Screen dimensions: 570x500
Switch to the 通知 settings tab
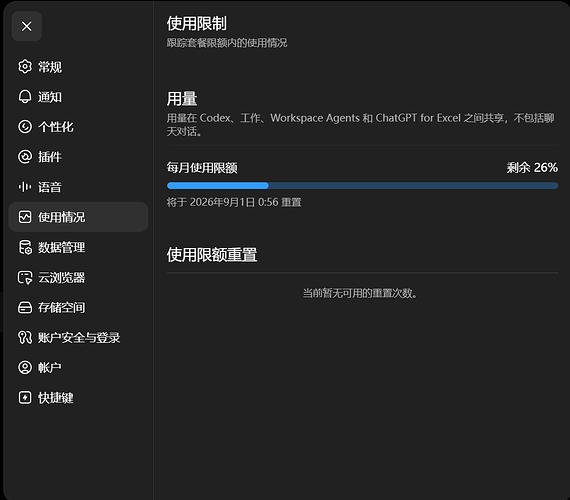pyautogui.click(x=50, y=97)
